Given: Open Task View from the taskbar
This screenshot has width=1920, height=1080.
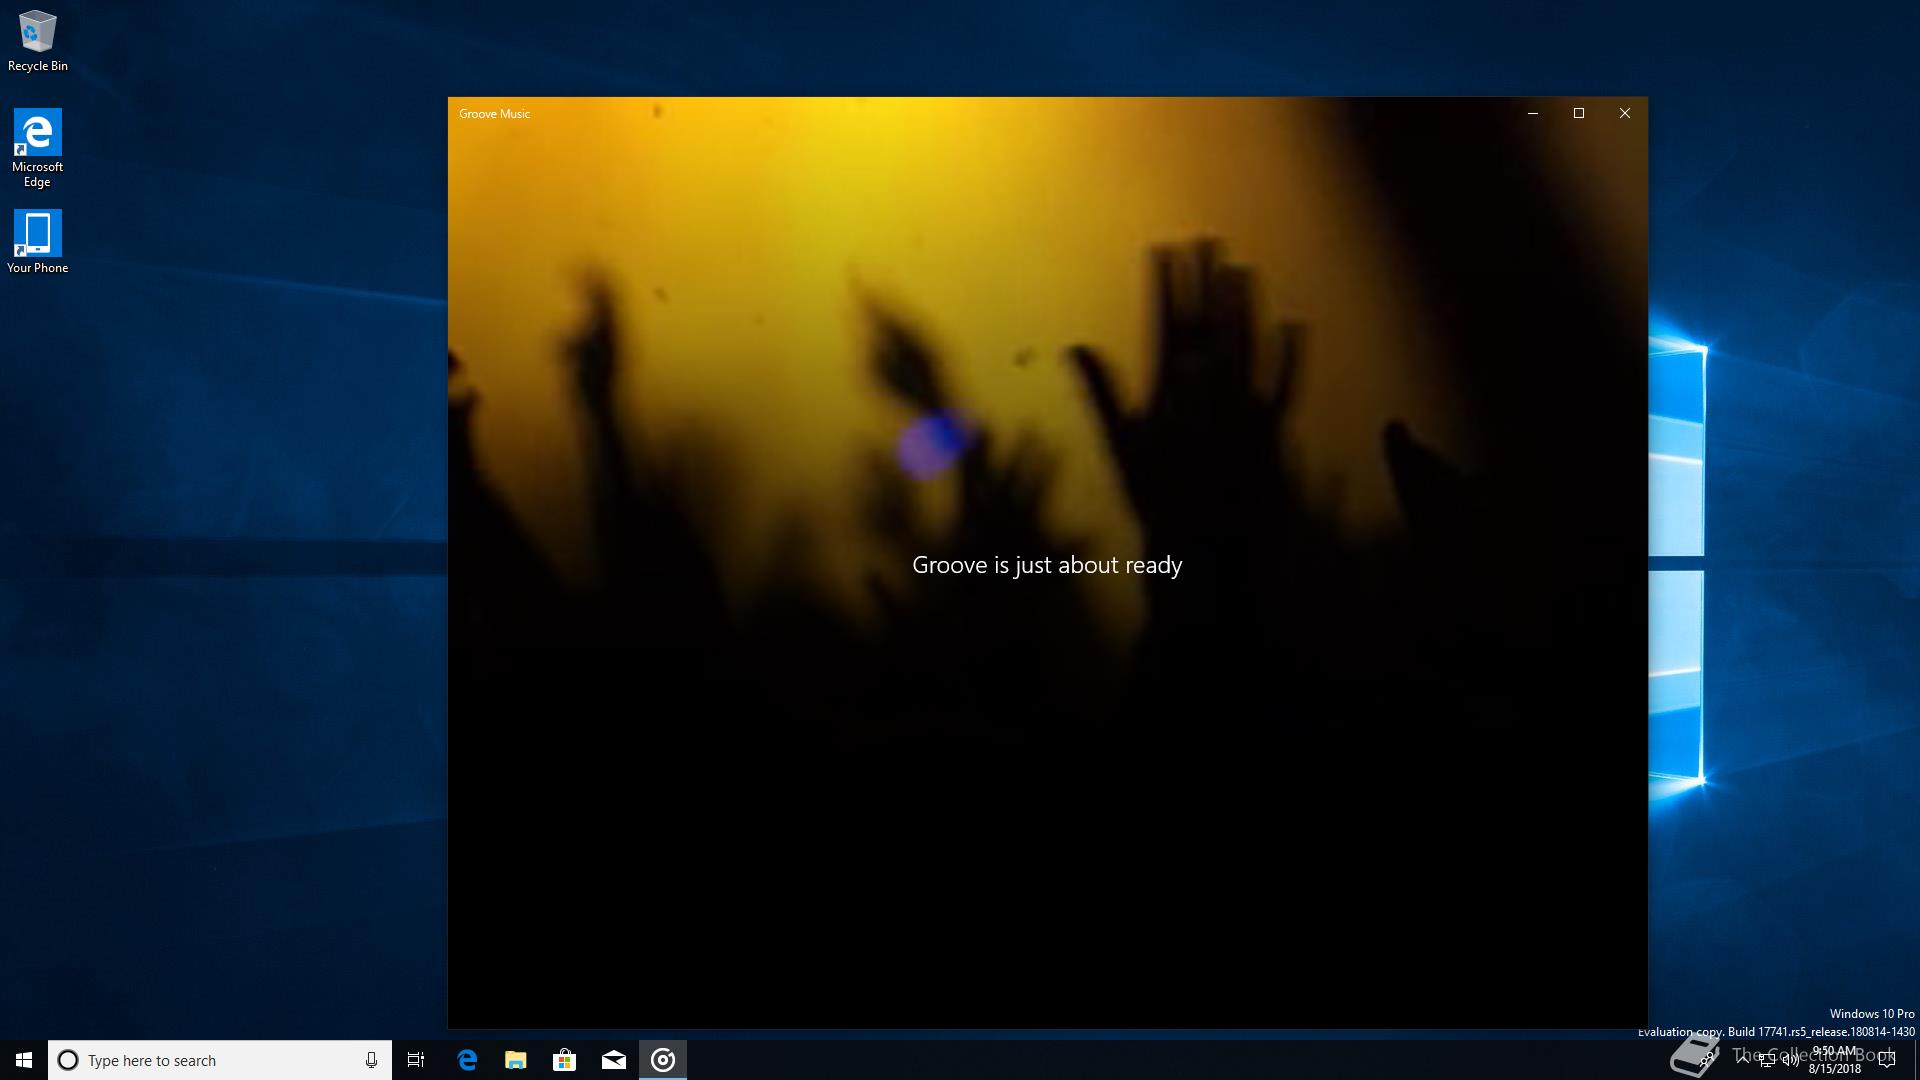Looking at the screenshot, I should pos(416,1060).
